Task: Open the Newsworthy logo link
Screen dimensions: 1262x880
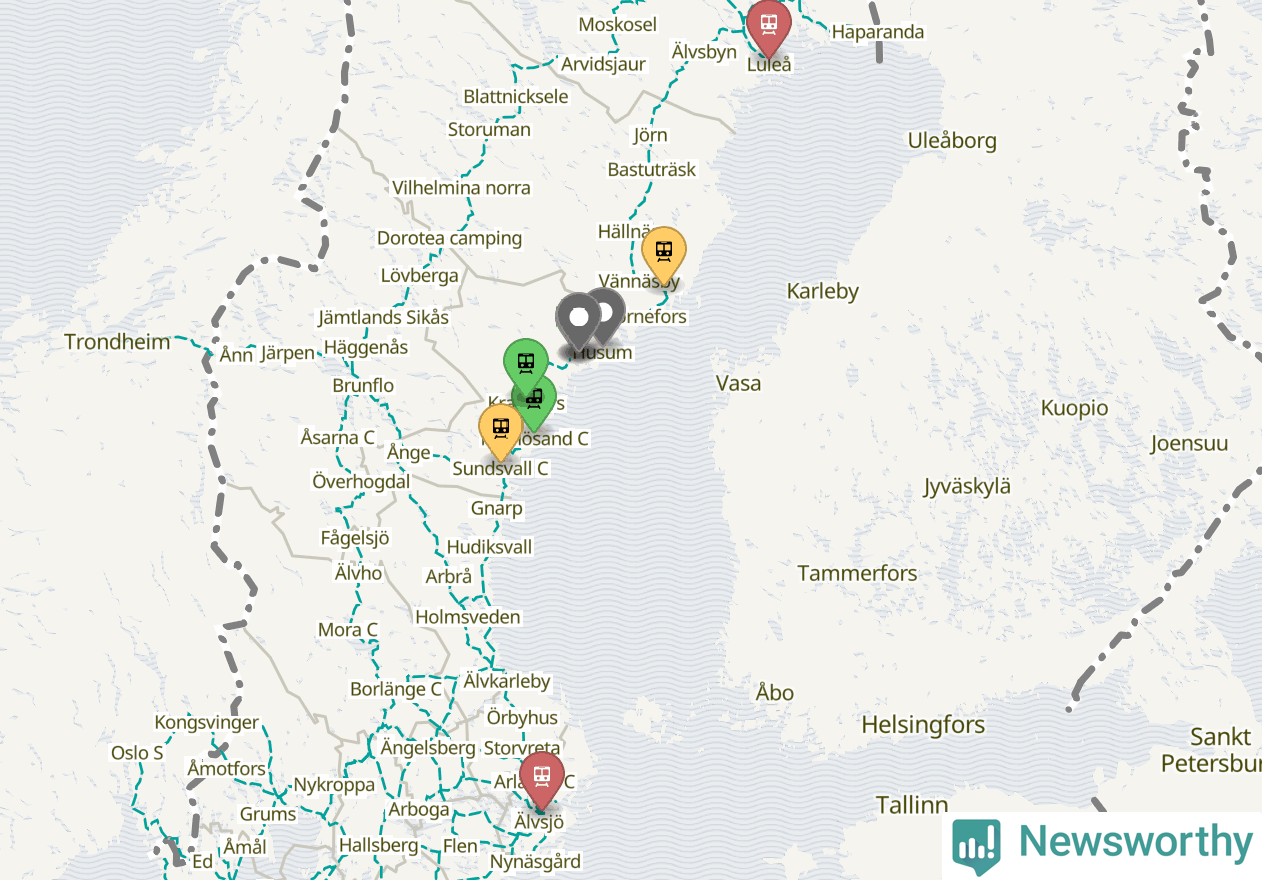Action: coord(1102,843)
